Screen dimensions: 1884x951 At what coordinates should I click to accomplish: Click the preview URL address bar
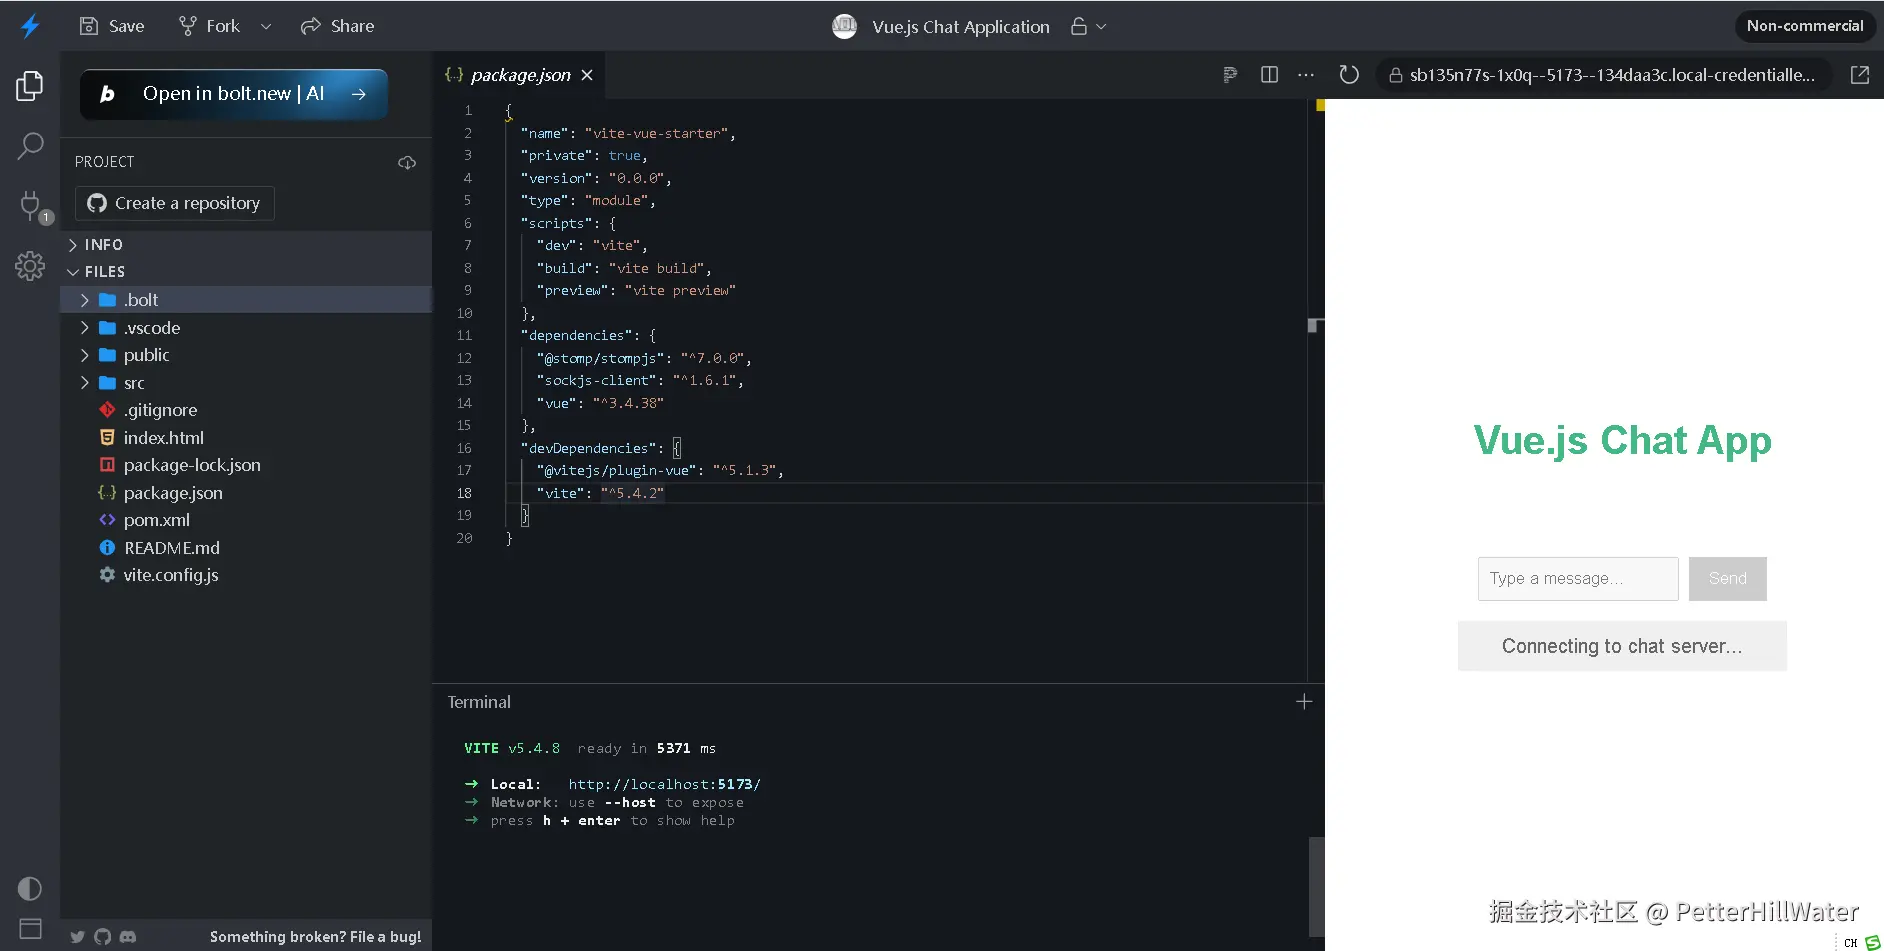click(1604, 75)
